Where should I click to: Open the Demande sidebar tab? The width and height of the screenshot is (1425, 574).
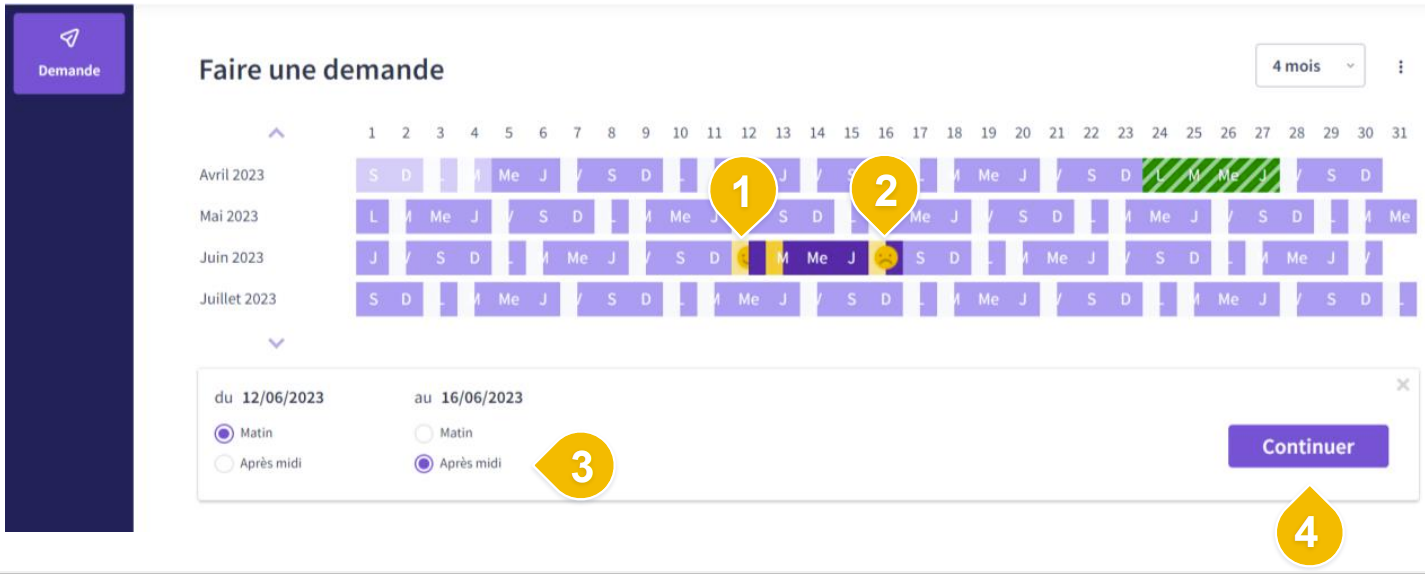point(69,54)
